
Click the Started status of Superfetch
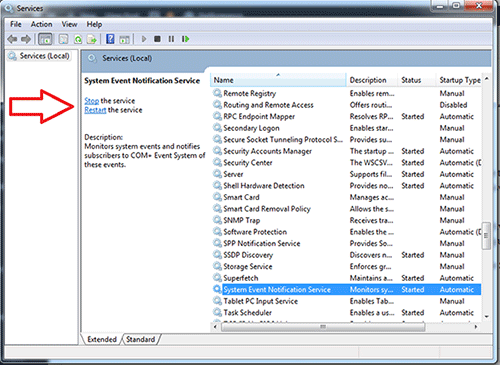click(413, 278)
